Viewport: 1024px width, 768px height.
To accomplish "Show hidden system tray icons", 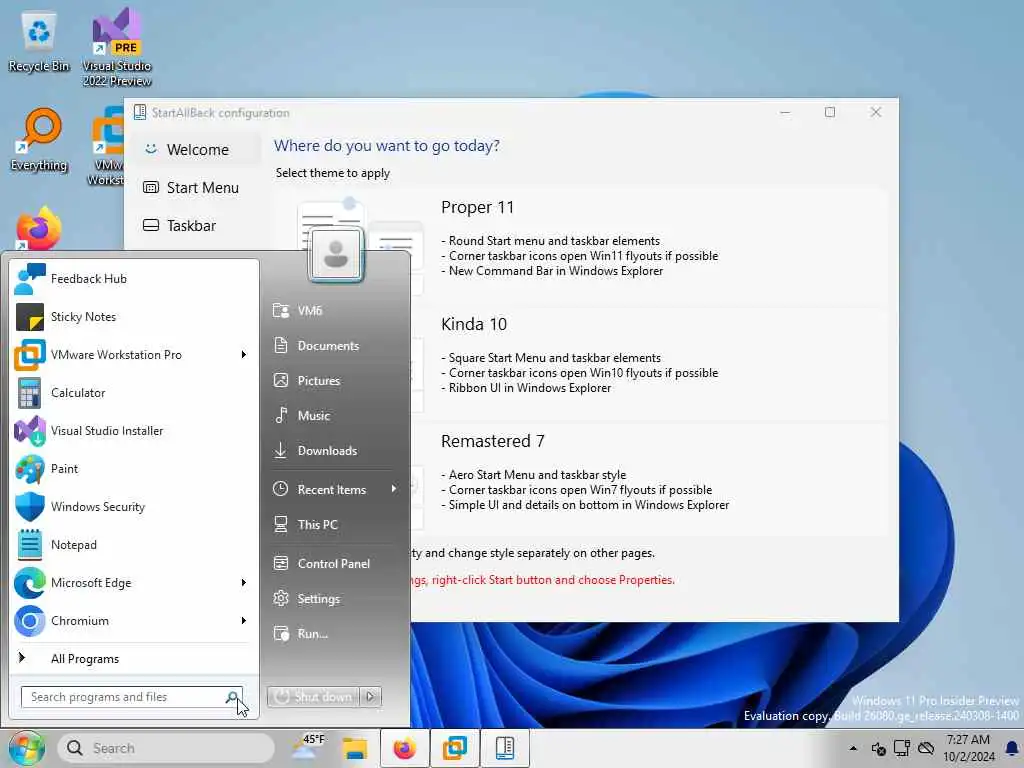I will (853, 748).
